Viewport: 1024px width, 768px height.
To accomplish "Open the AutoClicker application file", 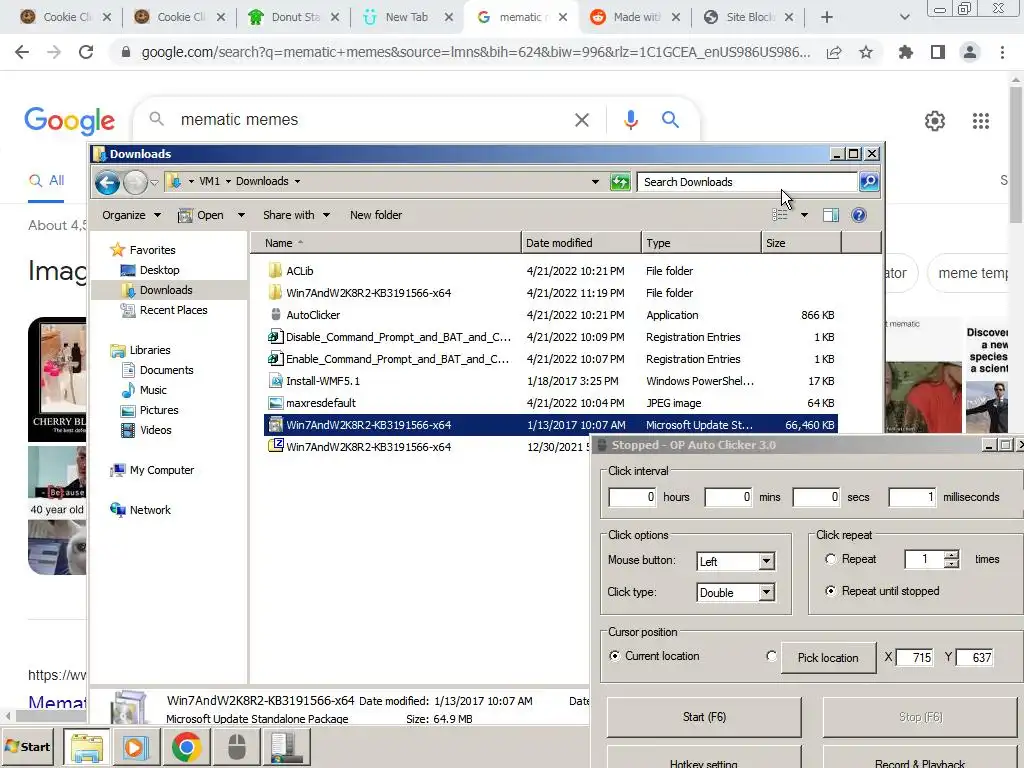I will (x=313, y=315).
